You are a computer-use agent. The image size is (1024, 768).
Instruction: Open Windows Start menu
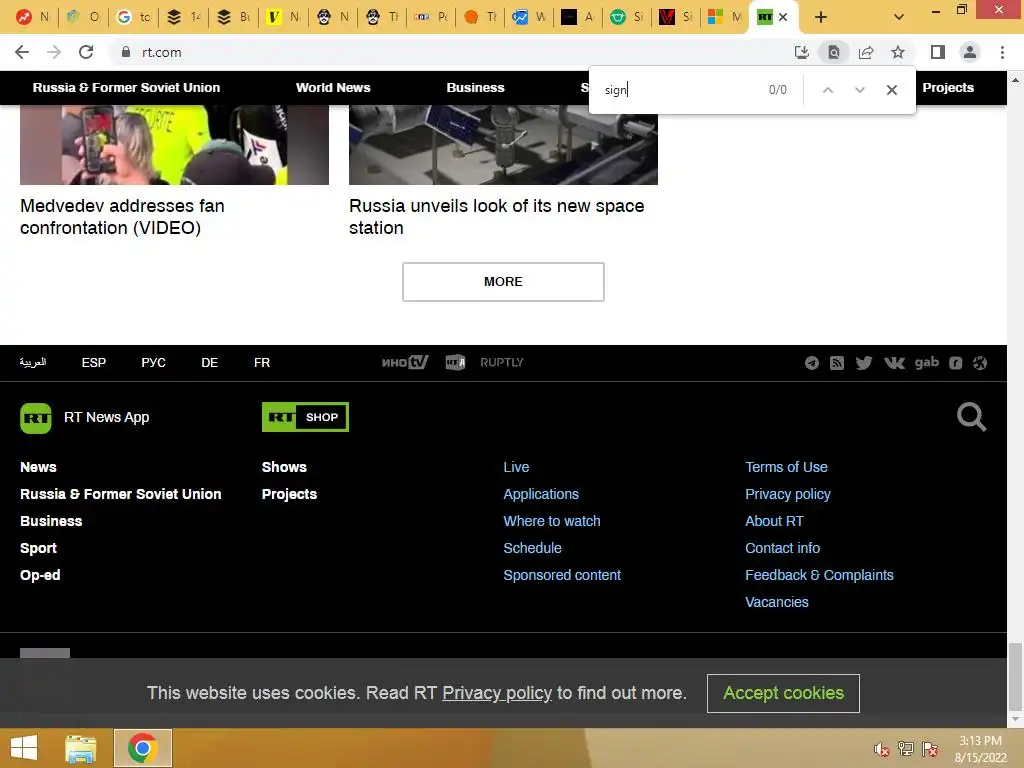[x=24, y=748]
